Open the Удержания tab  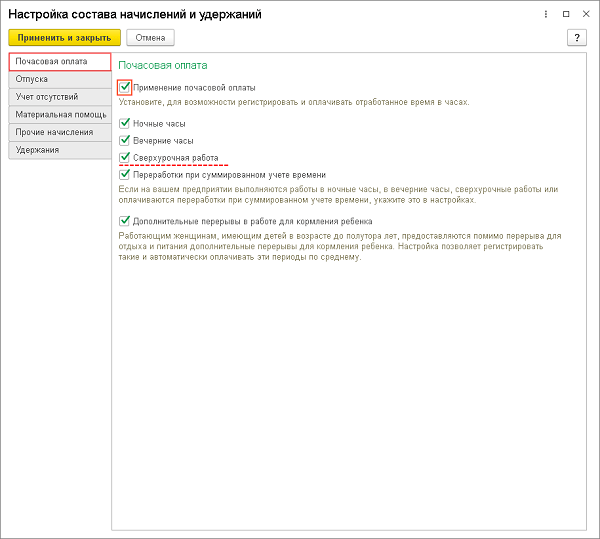pyautogui.click(x=59, y=150)
